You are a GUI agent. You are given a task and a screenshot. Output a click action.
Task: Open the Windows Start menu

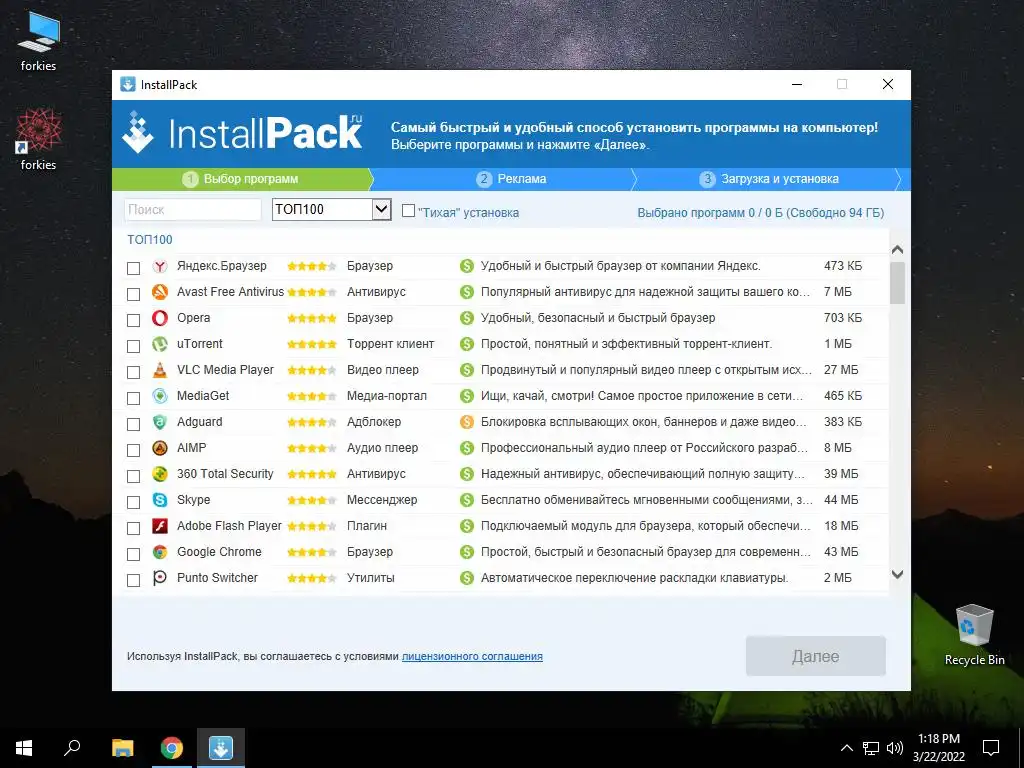tap(24, 748)
